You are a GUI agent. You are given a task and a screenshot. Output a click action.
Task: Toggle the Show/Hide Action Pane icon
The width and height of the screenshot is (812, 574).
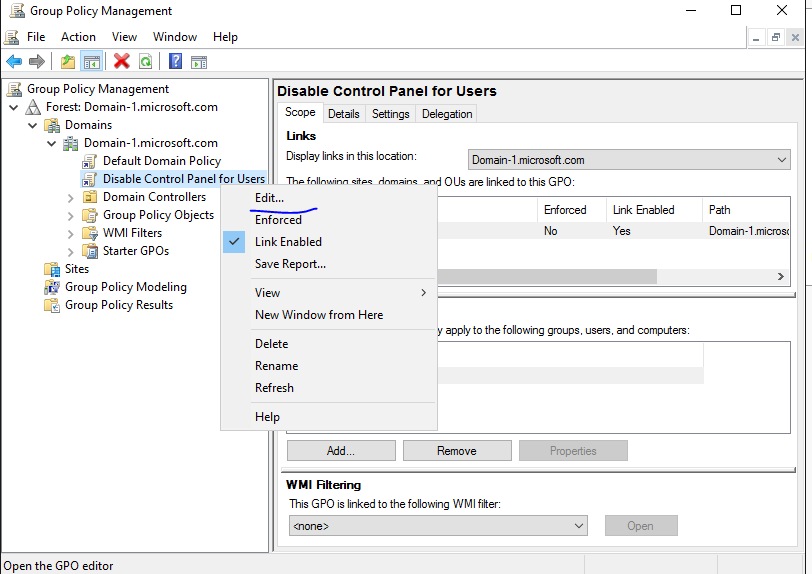tap(199, 62)
